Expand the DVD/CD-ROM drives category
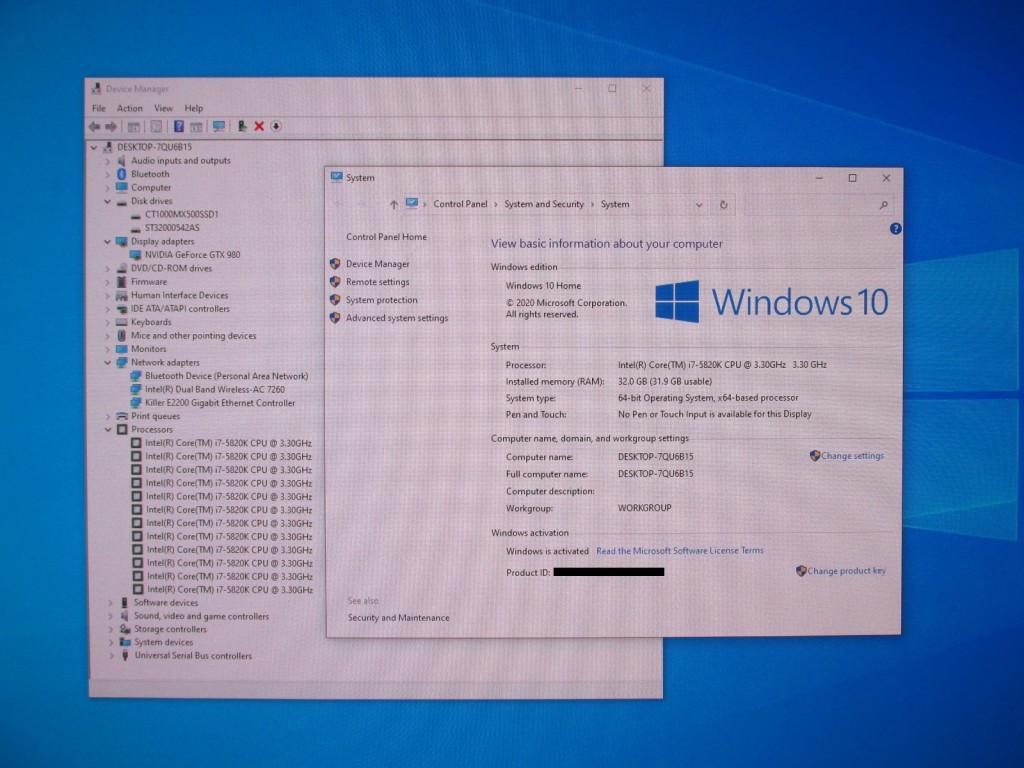This screenshot has width=1024, height=768. [108, 268]
